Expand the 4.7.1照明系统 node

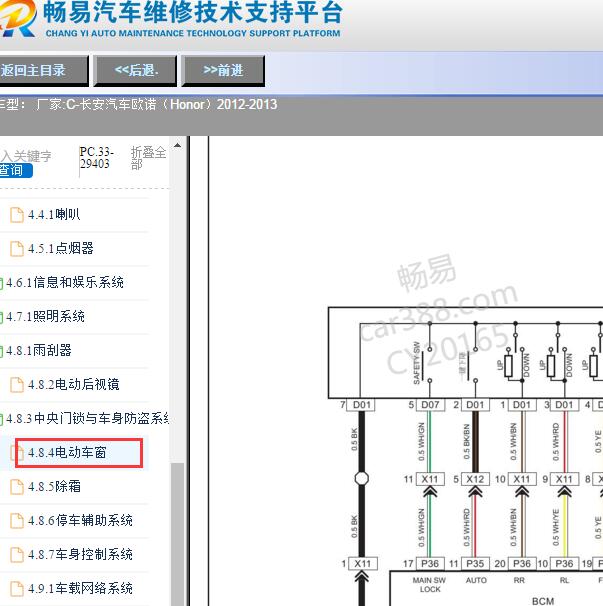[x=45, y=317]
